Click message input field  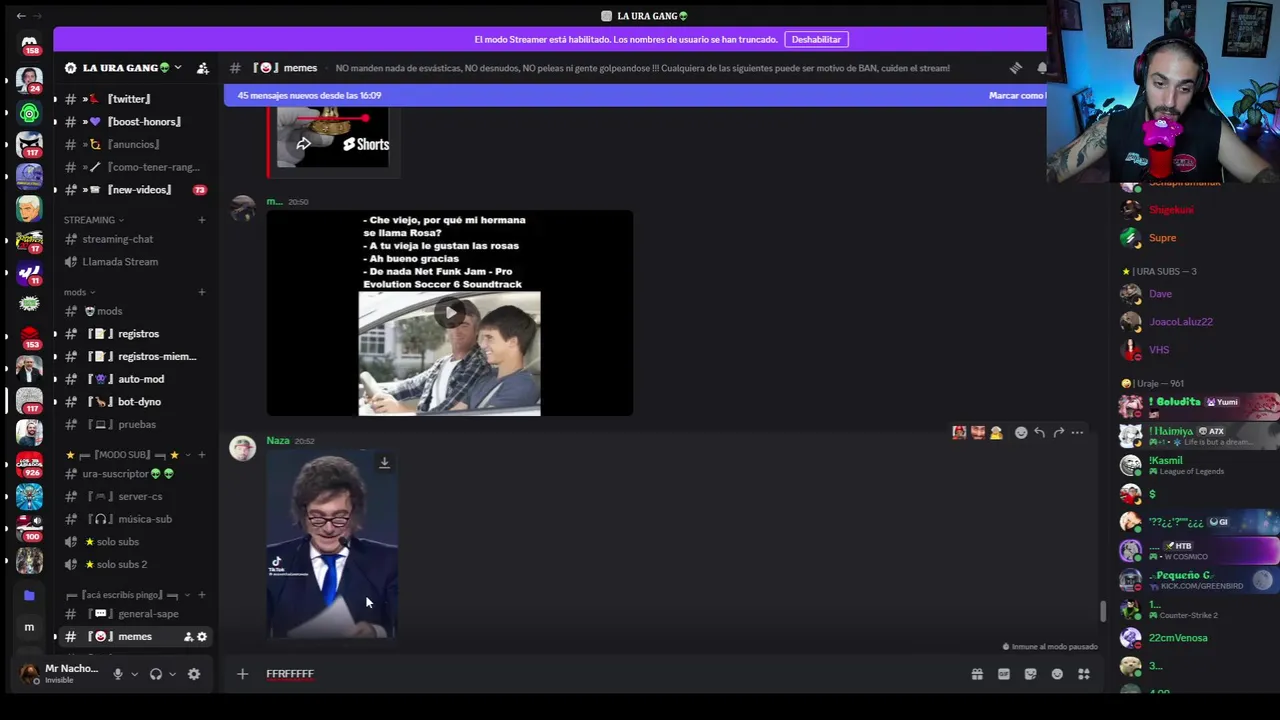(610, 674)
